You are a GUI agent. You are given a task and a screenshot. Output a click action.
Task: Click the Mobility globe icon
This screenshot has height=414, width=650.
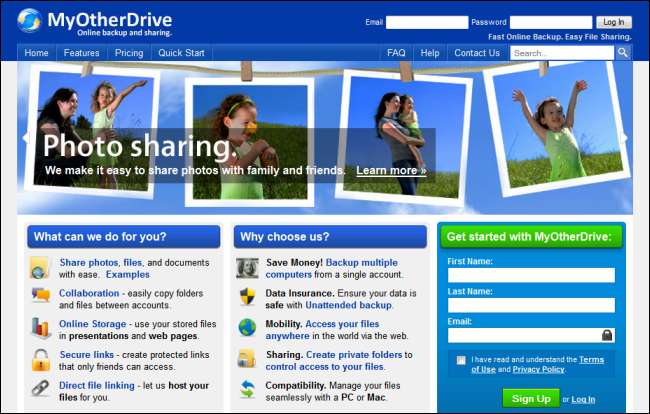247,327
